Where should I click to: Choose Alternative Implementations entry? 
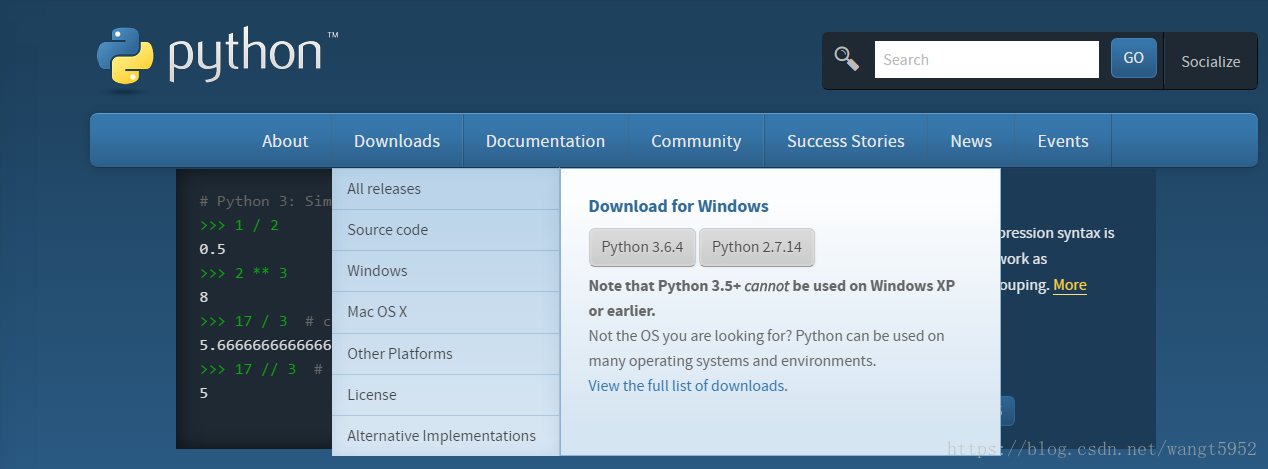[x=446, y=436]
